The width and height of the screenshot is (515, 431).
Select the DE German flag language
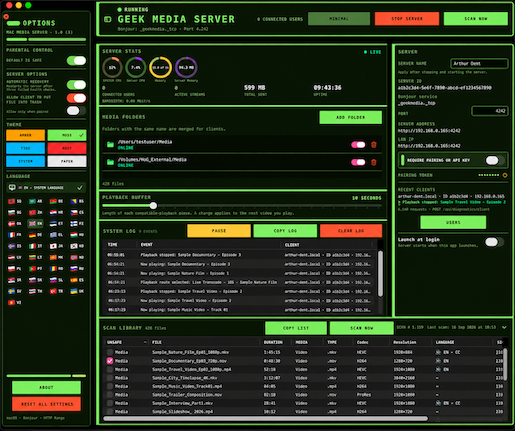tap(36, 235)
